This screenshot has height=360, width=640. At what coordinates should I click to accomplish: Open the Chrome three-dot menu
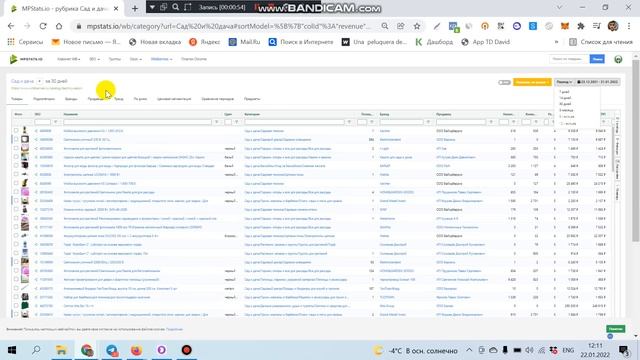coord(629,26)
